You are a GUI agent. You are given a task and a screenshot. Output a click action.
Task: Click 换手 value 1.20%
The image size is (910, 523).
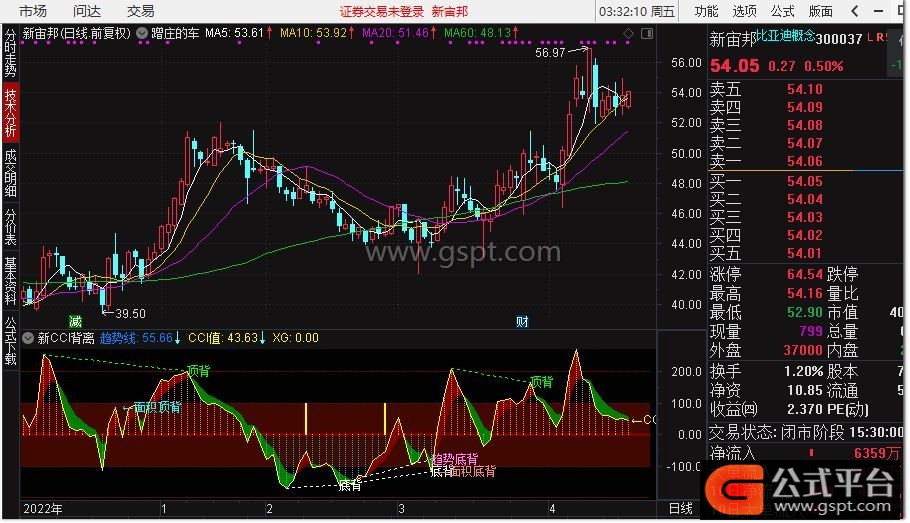[x=804, y=371]
